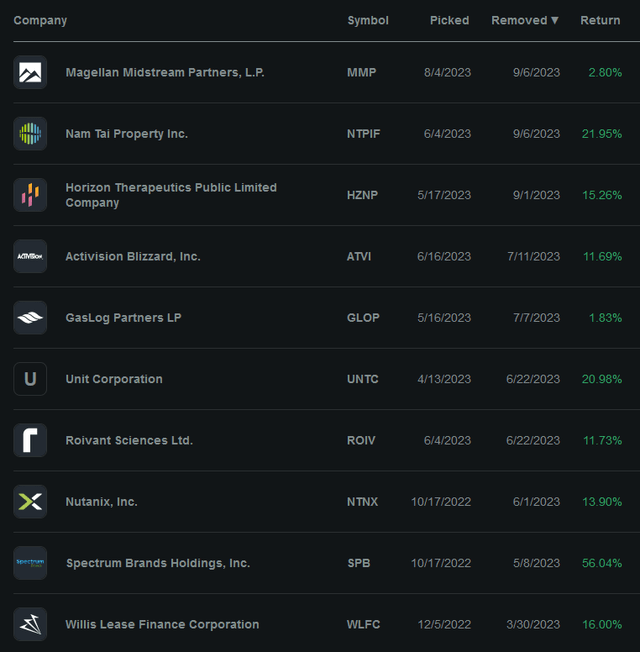Click the Willis Lease Finance logo icon
This screenshot has width=640, height=652.
pyautogui.click(x=30, y=624)
